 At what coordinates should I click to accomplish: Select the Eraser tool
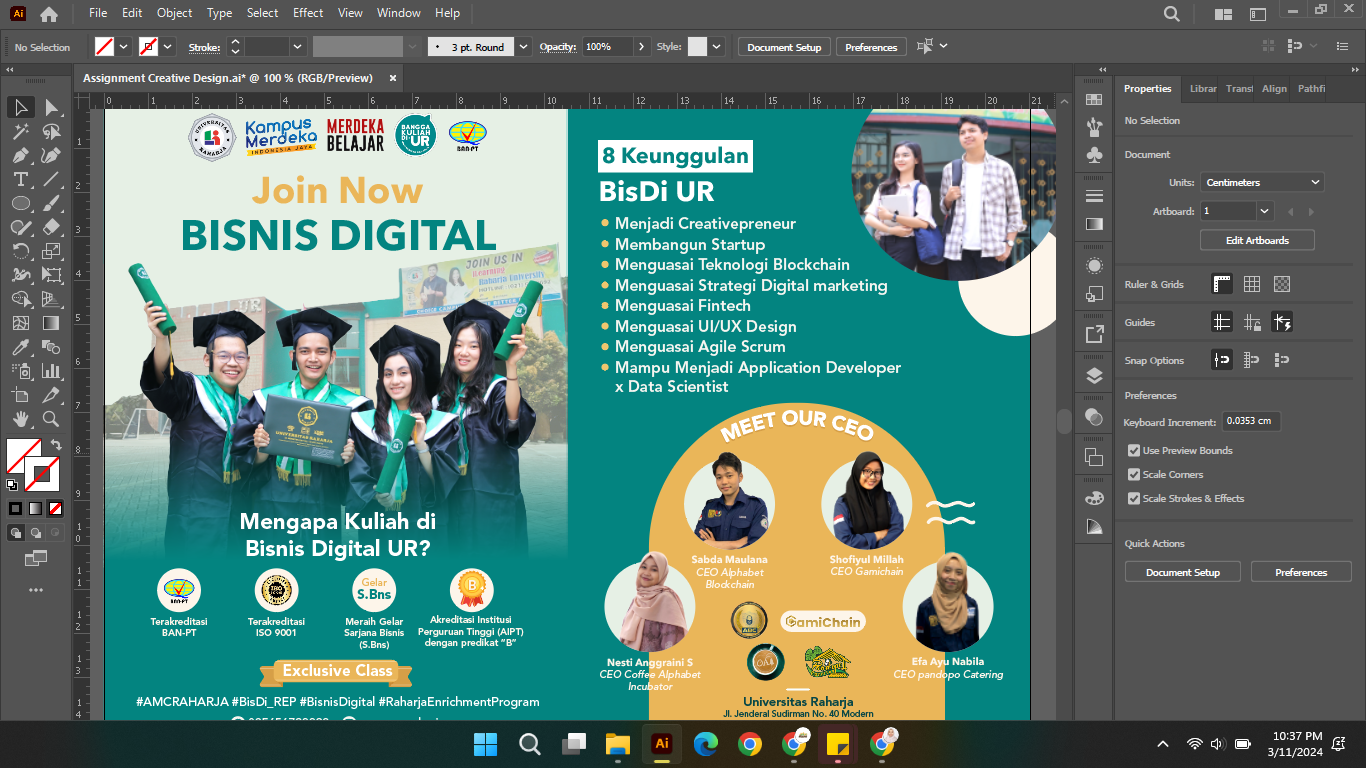click(51, 227)
